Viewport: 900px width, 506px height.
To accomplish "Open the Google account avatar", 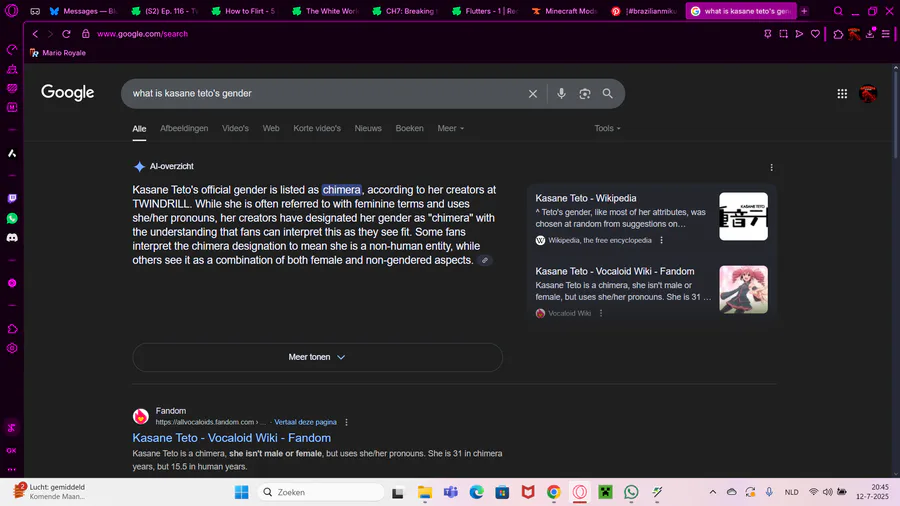I will point(868,94).
